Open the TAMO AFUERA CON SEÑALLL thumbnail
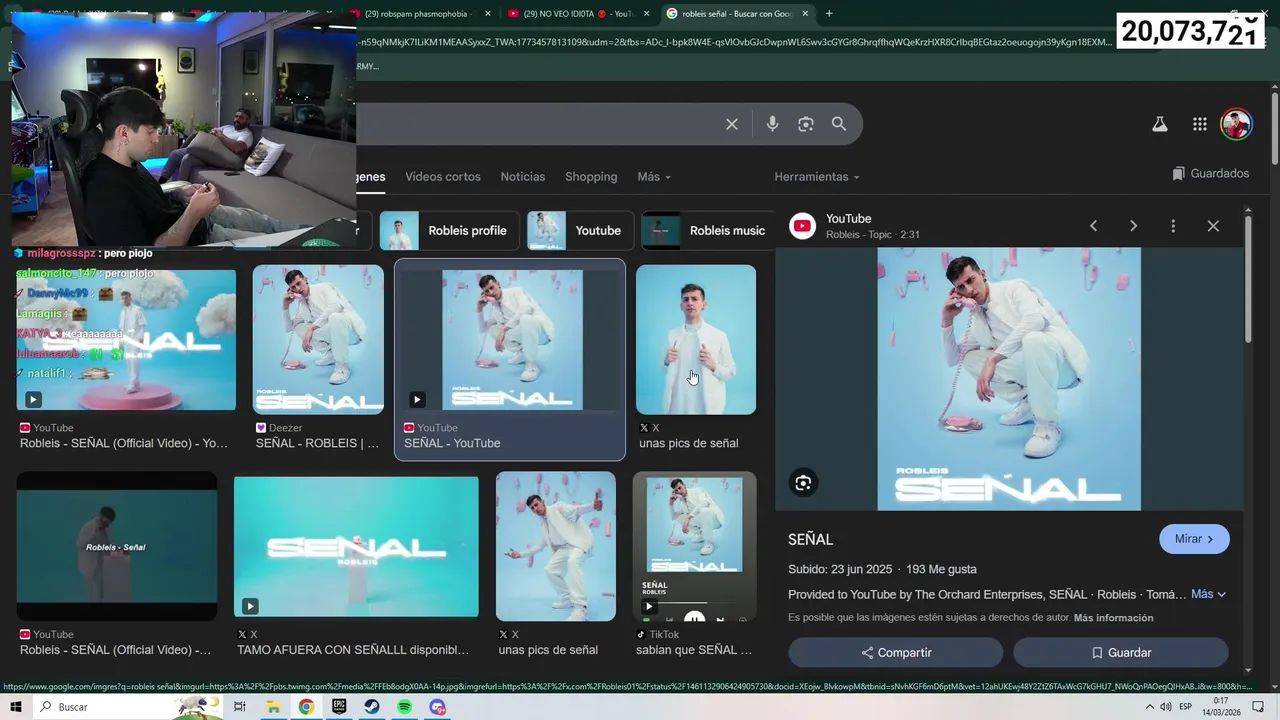1280x720 pixels. 356,547
